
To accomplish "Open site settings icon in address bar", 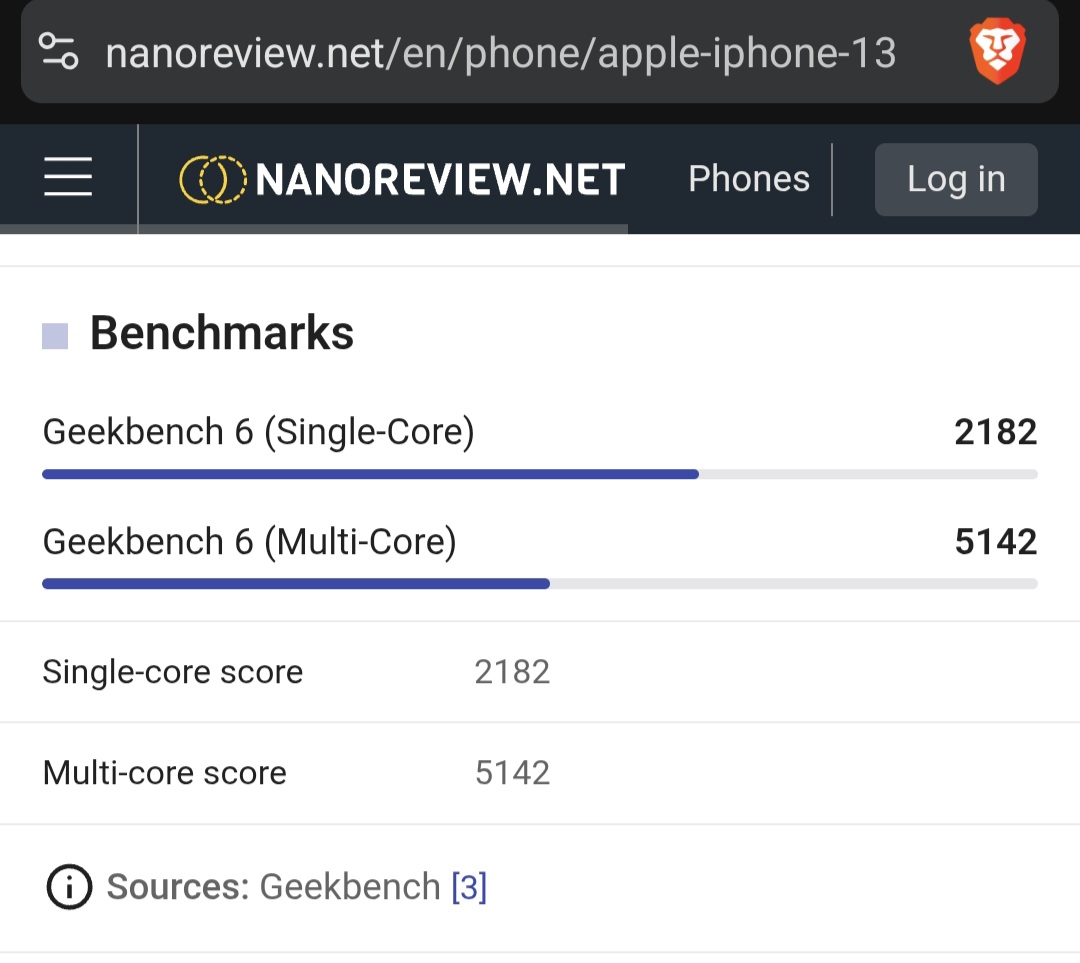I will pos(59,51).
